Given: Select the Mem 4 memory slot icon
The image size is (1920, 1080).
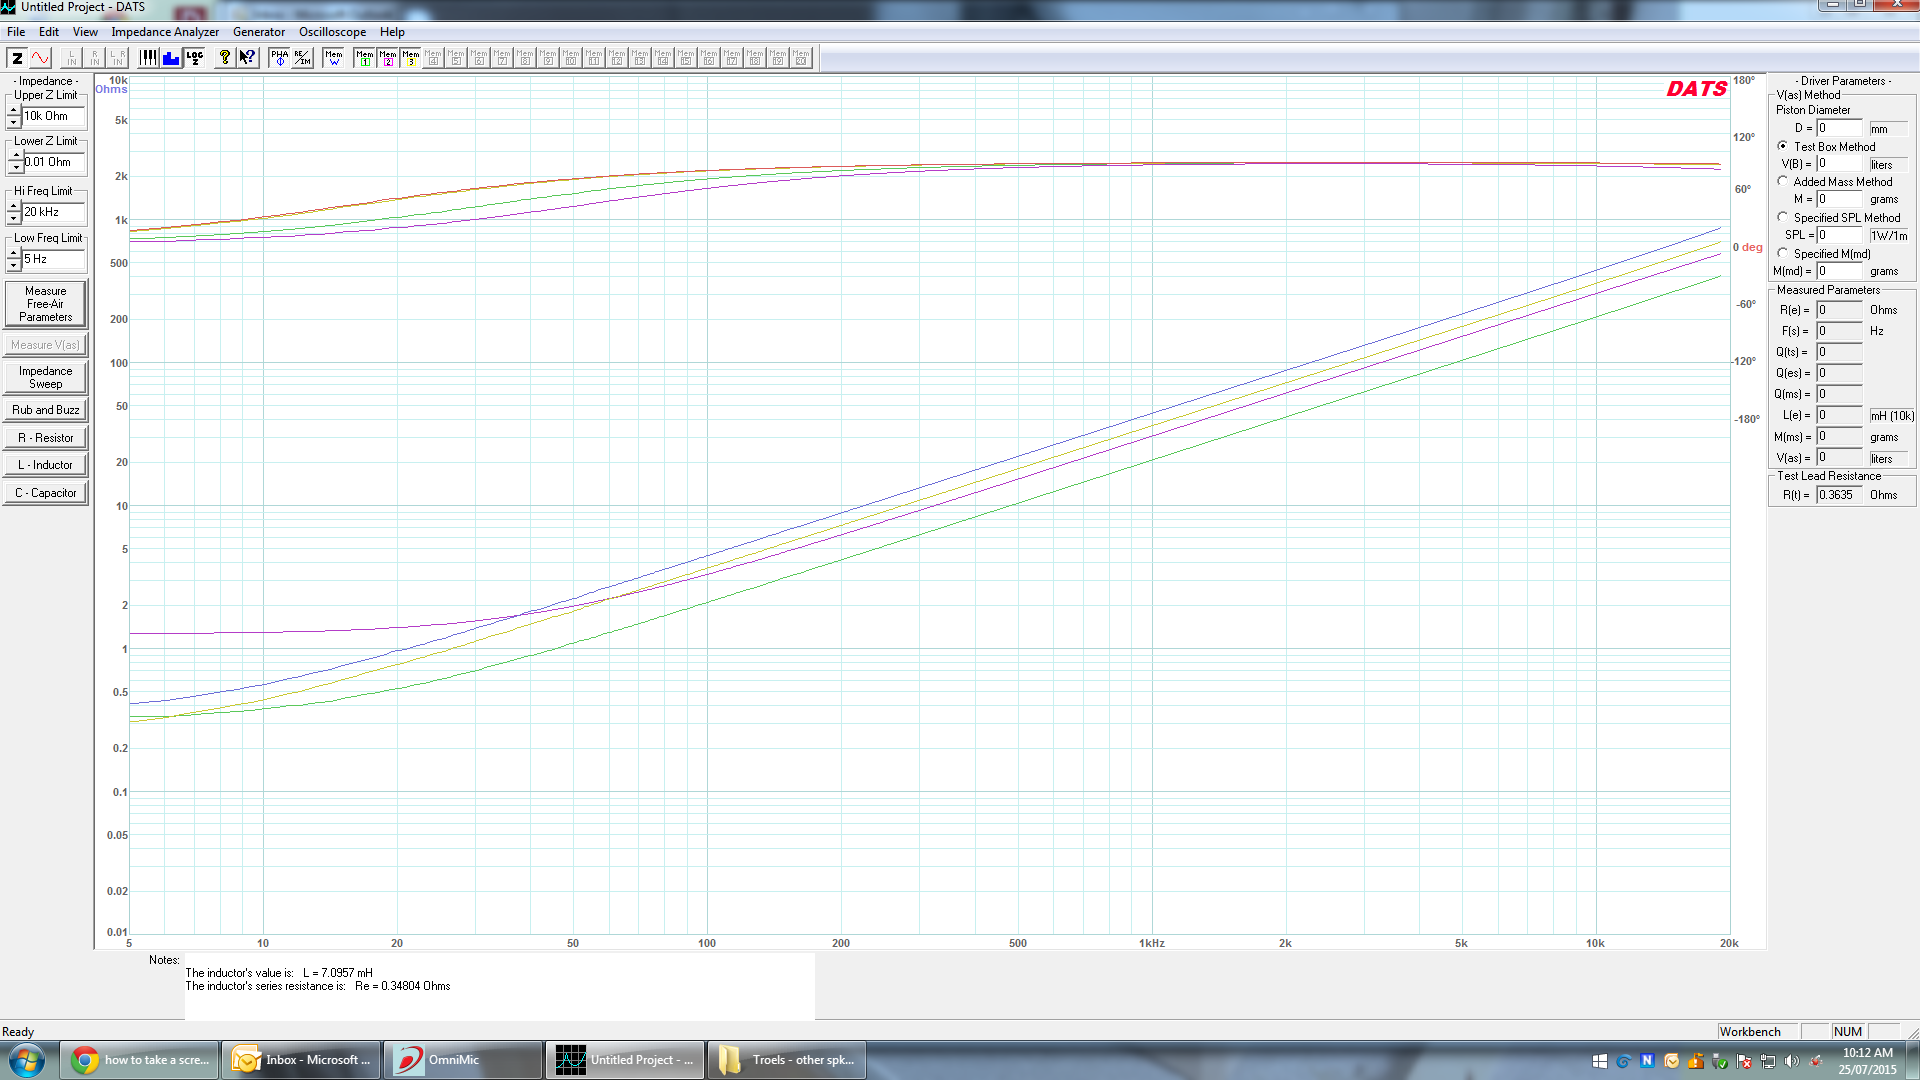Looking at the screenshot, I should pos(433,58).
